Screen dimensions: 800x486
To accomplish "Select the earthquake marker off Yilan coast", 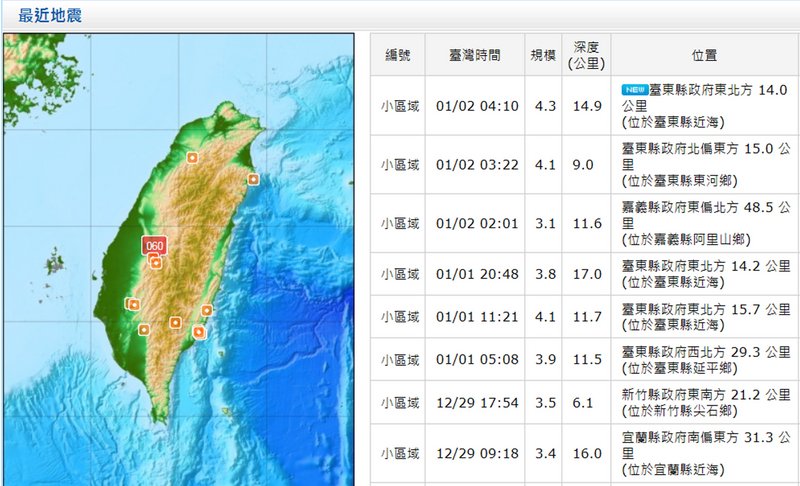I will pyautogui.click(x=253, y=179).
